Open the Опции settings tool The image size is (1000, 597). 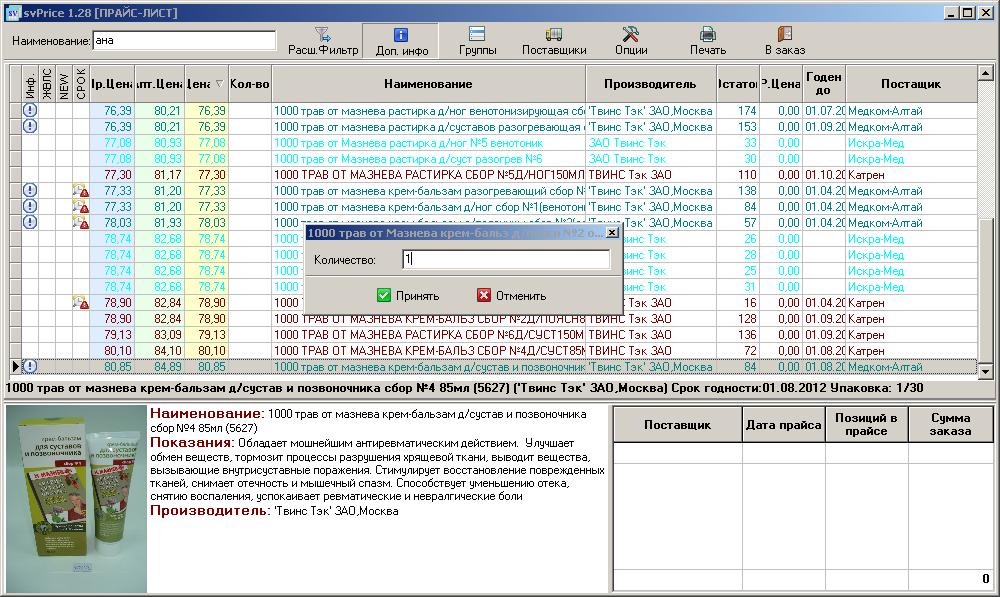(x=631, y=41)
